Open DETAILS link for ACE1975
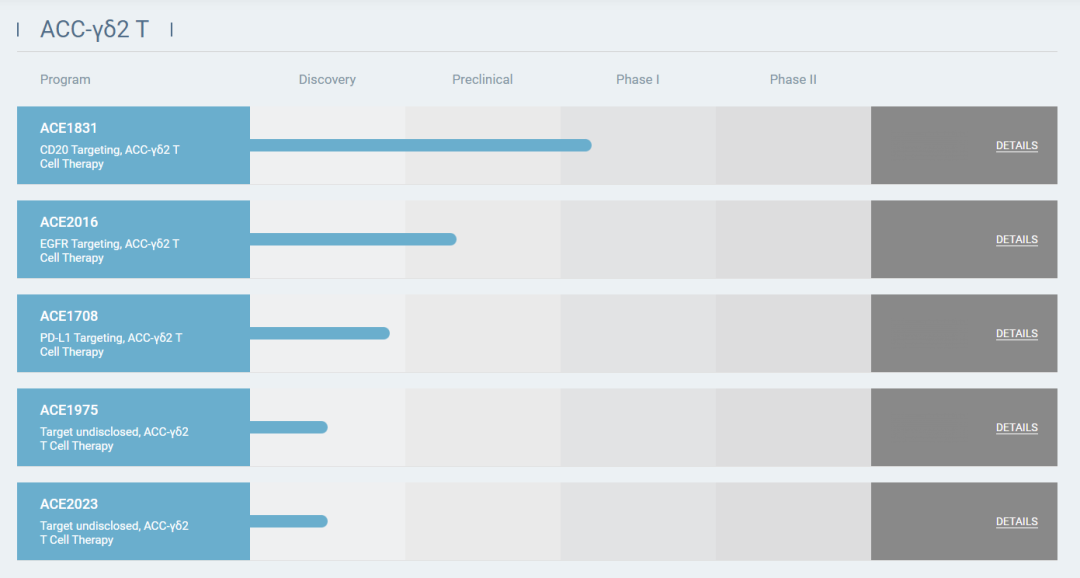Viewport: 1080px width, 578px height. 1017,428
